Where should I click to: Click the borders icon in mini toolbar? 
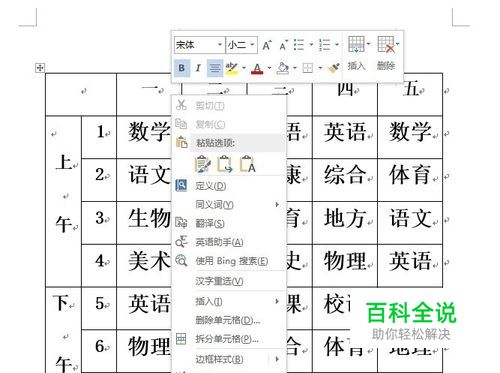[308, 68]
